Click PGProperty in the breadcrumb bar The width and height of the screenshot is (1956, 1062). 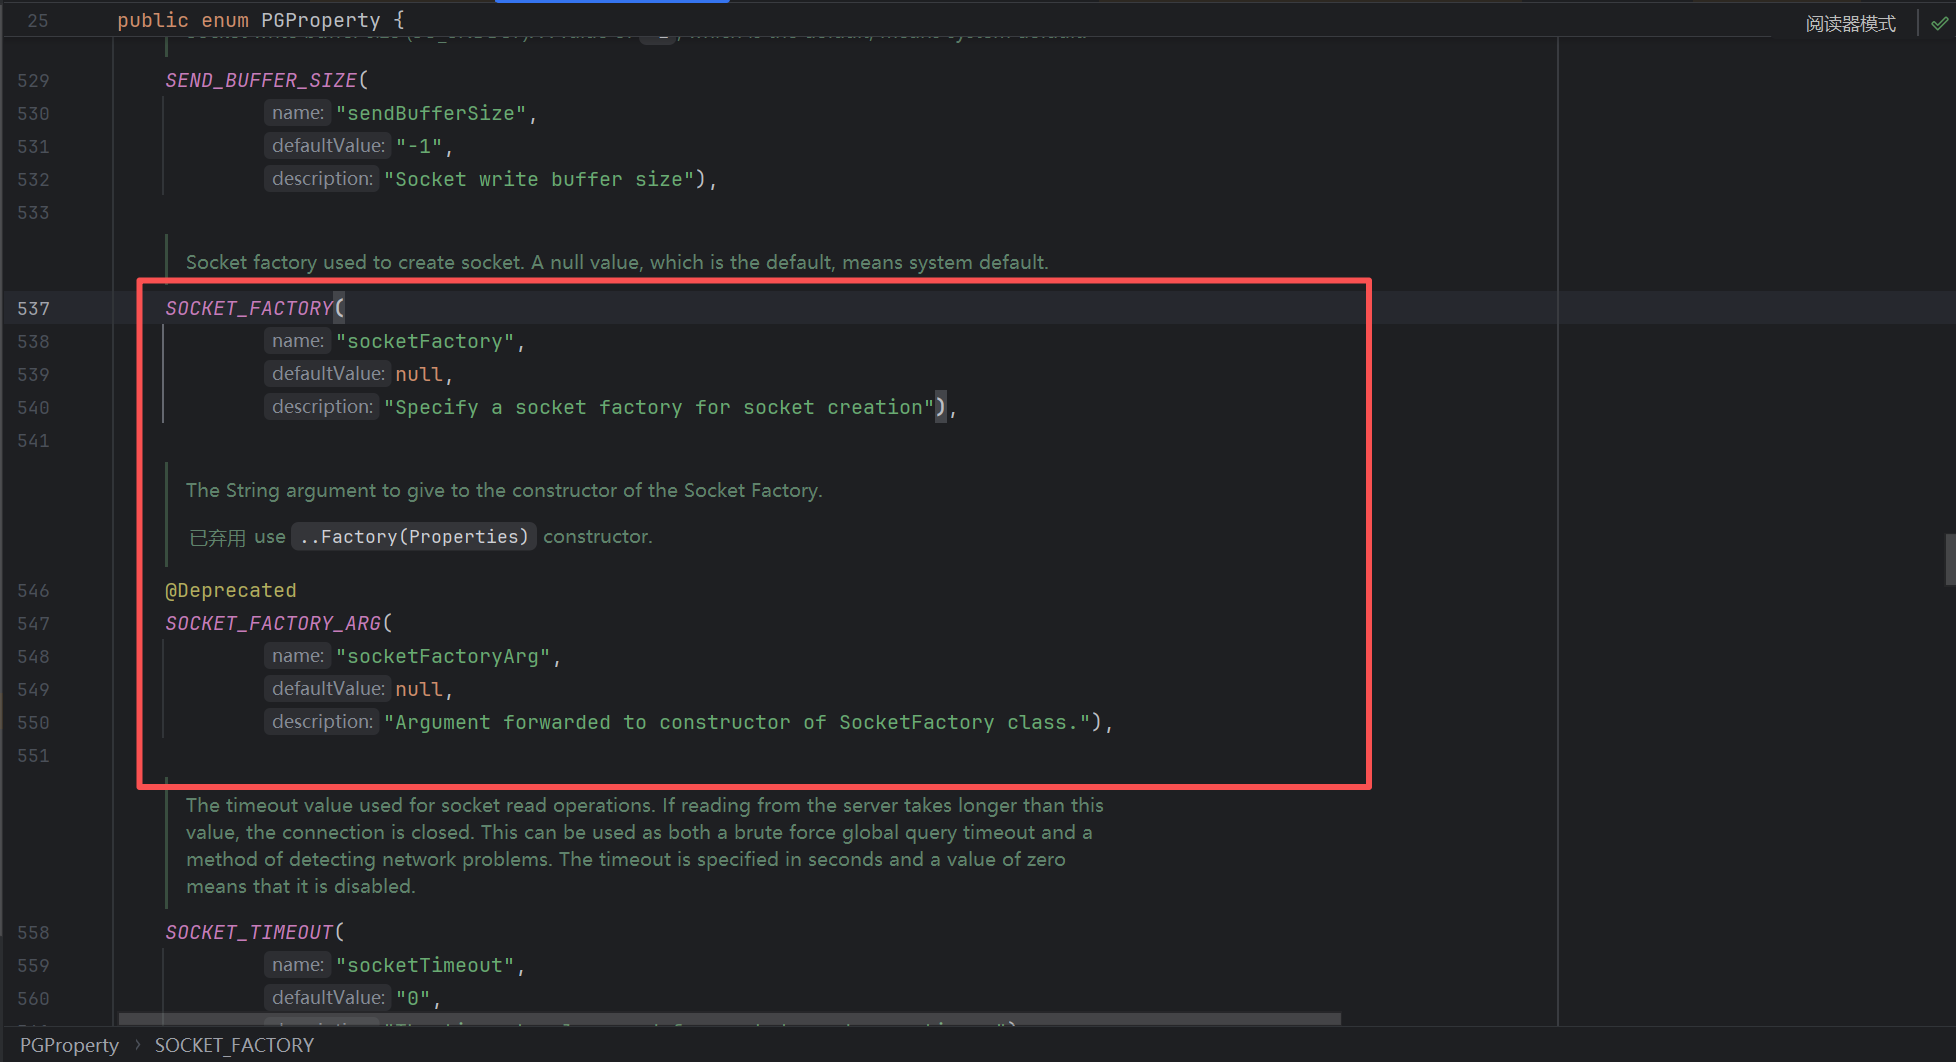coord(69,1045)
